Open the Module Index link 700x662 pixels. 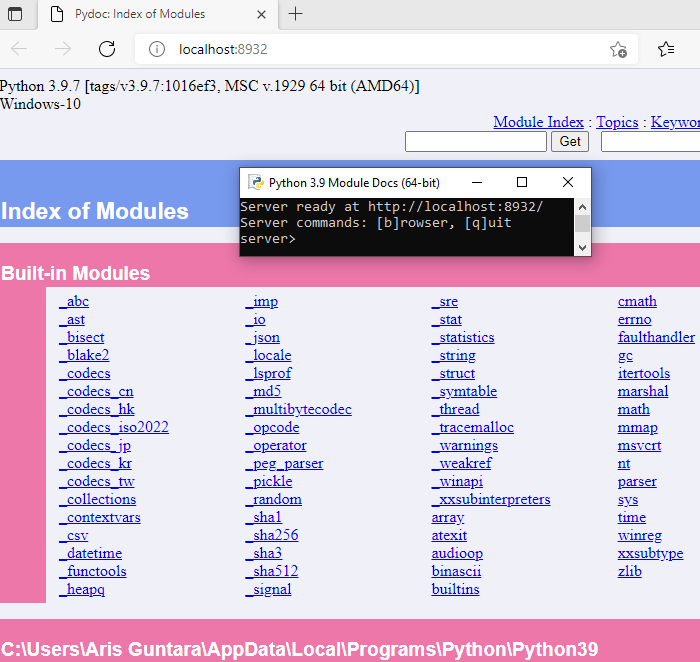point(538,122)
